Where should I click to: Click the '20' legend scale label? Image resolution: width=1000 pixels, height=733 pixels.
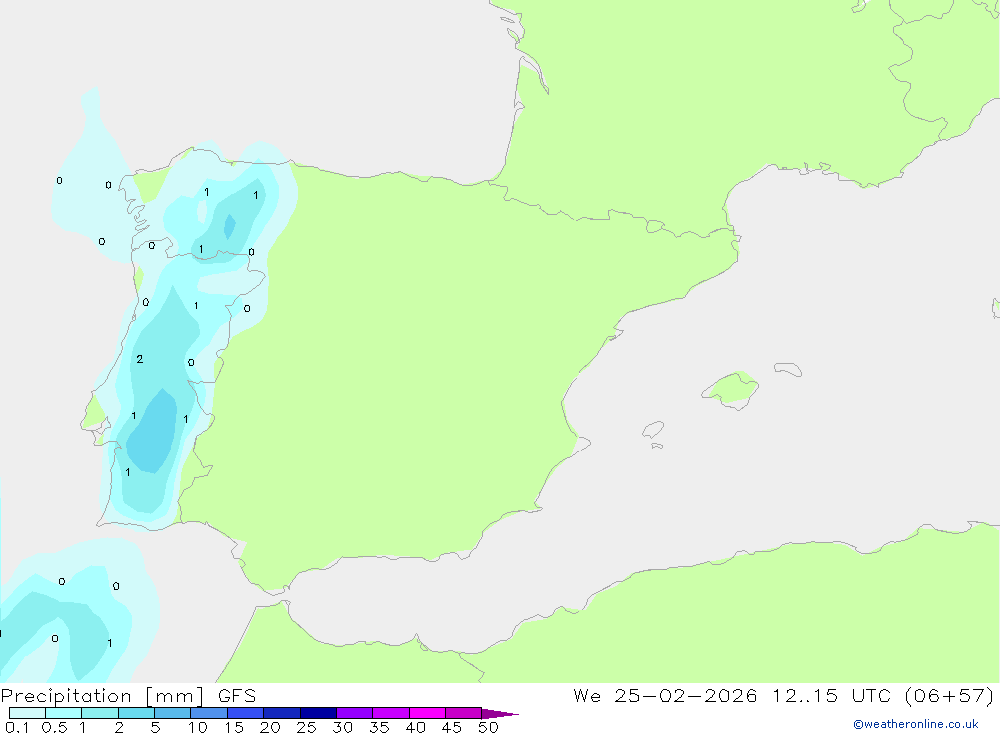point(270,727)
